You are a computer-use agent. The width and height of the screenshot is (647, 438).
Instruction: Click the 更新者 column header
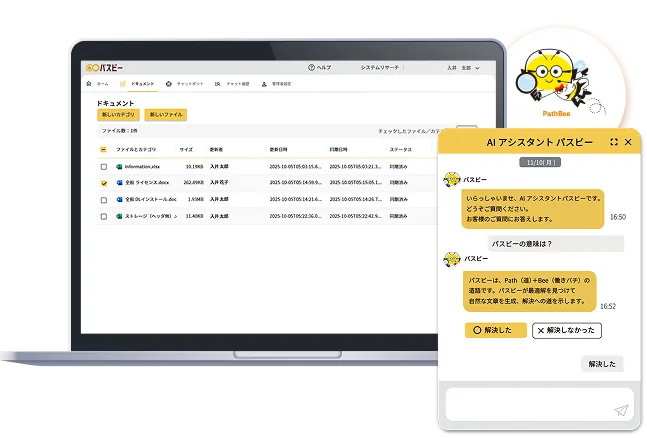point(216,150)
